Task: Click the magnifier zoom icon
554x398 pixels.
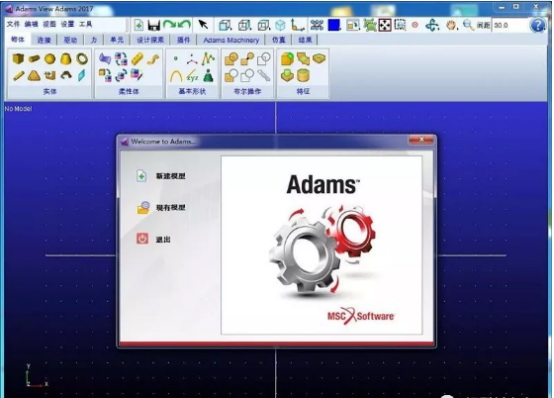Action: (x=468, y=25)
